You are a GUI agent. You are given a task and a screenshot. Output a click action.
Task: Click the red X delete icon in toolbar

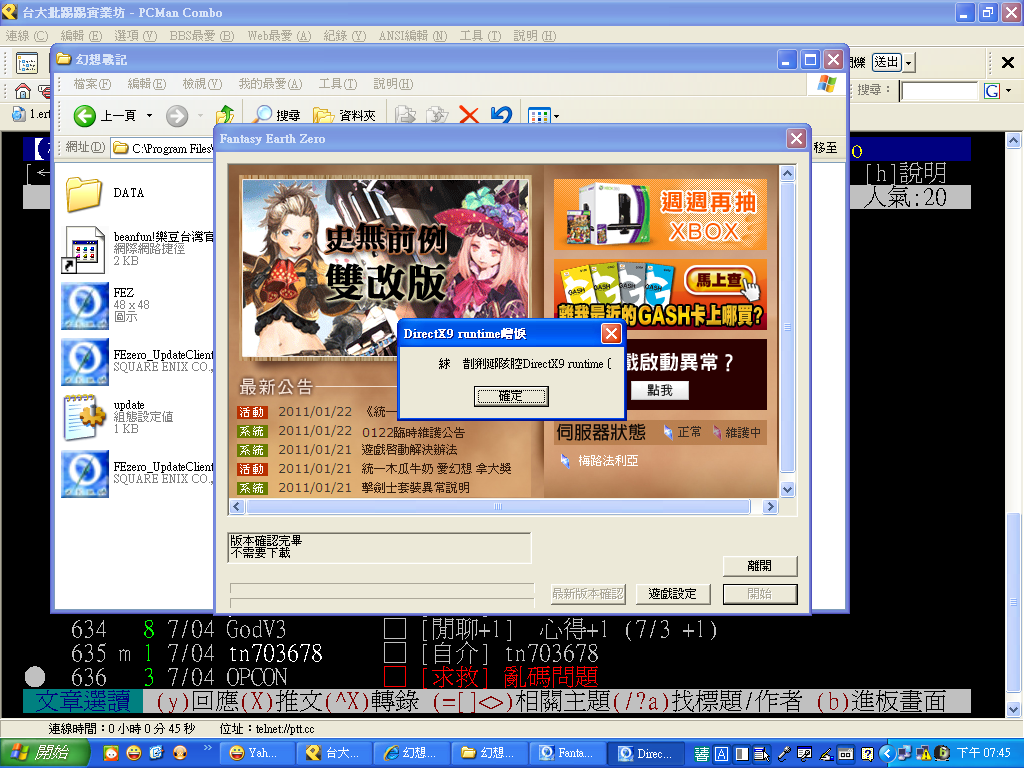[x=468, y=116]
